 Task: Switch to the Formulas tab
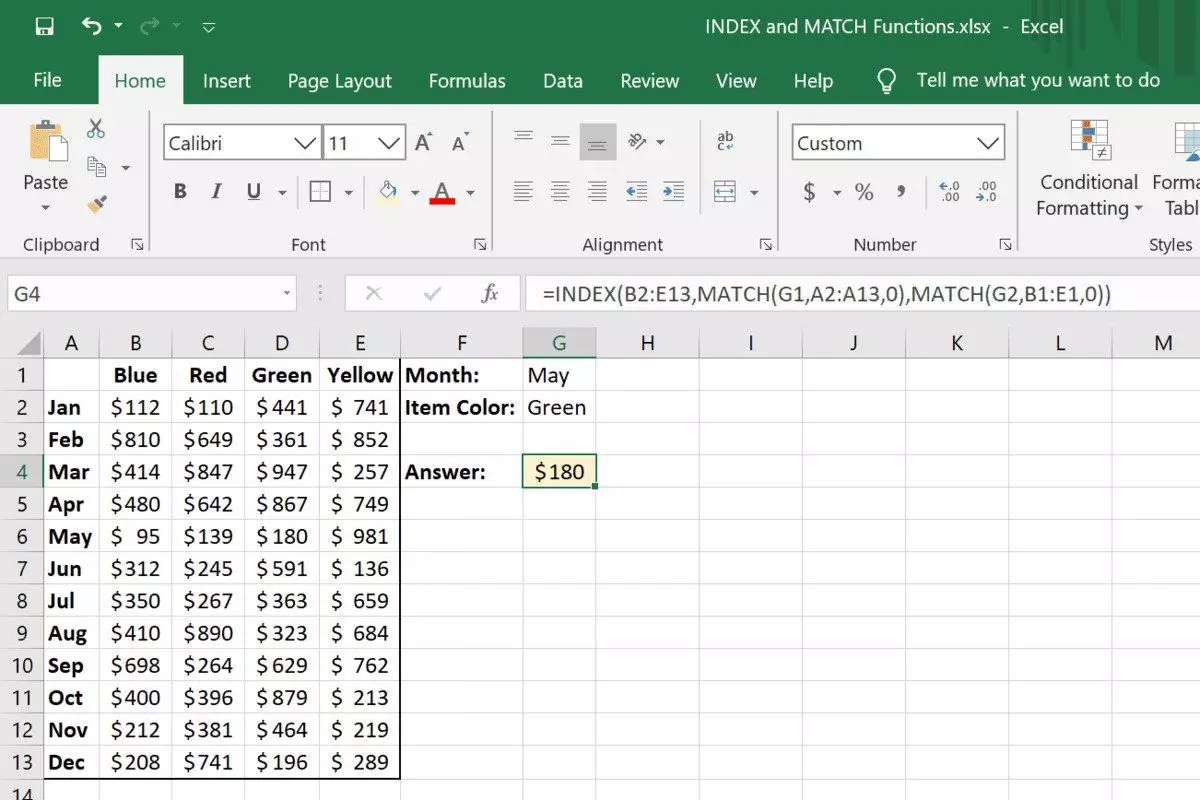(x=467, y=81)
